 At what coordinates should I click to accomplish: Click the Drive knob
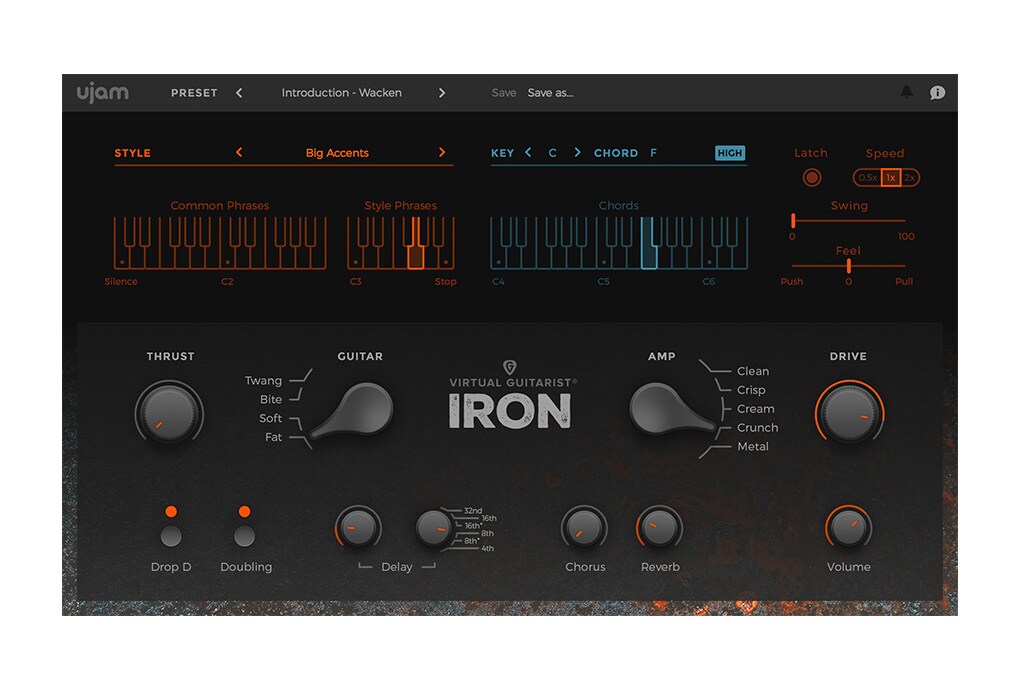[x=849, y=413]
